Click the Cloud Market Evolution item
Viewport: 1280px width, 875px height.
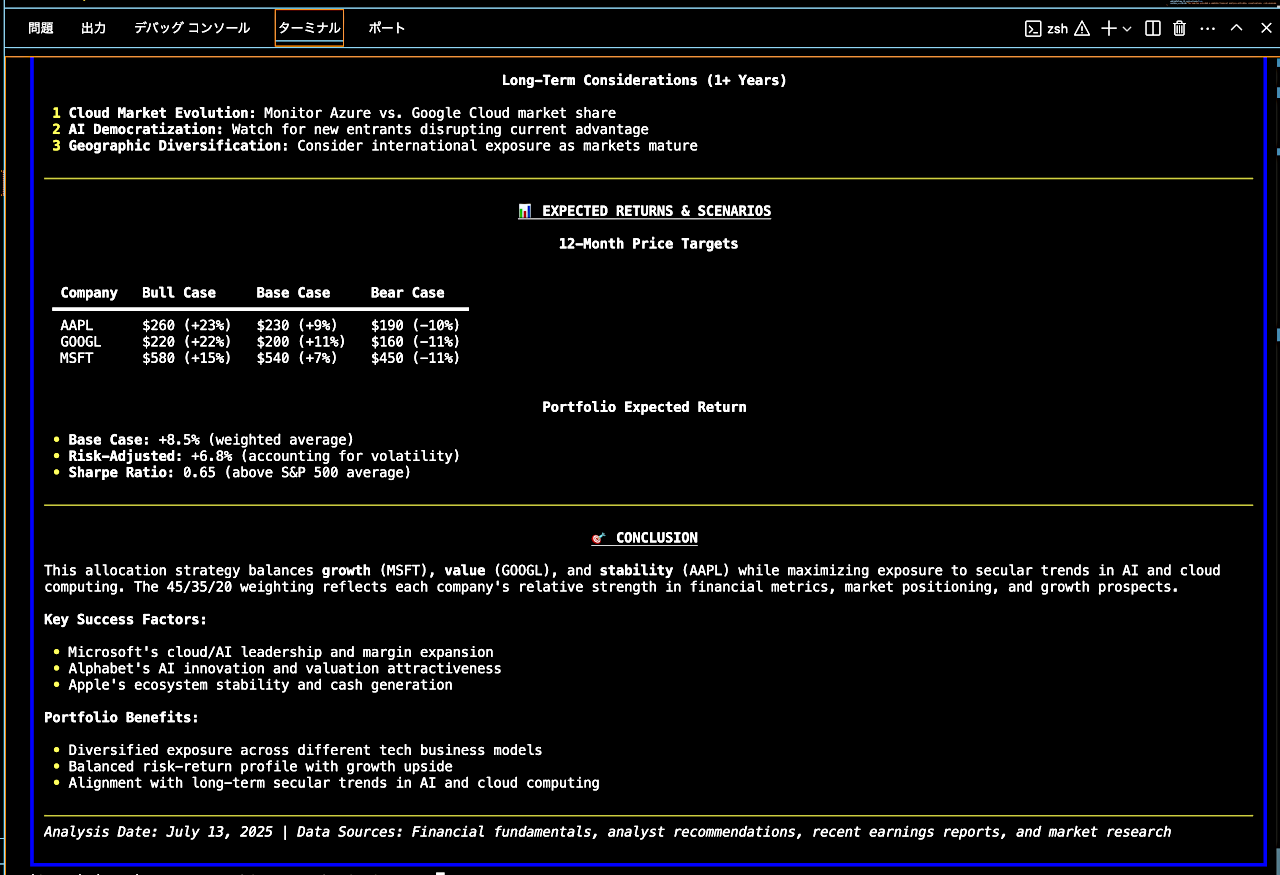click(x=342, y=113)
